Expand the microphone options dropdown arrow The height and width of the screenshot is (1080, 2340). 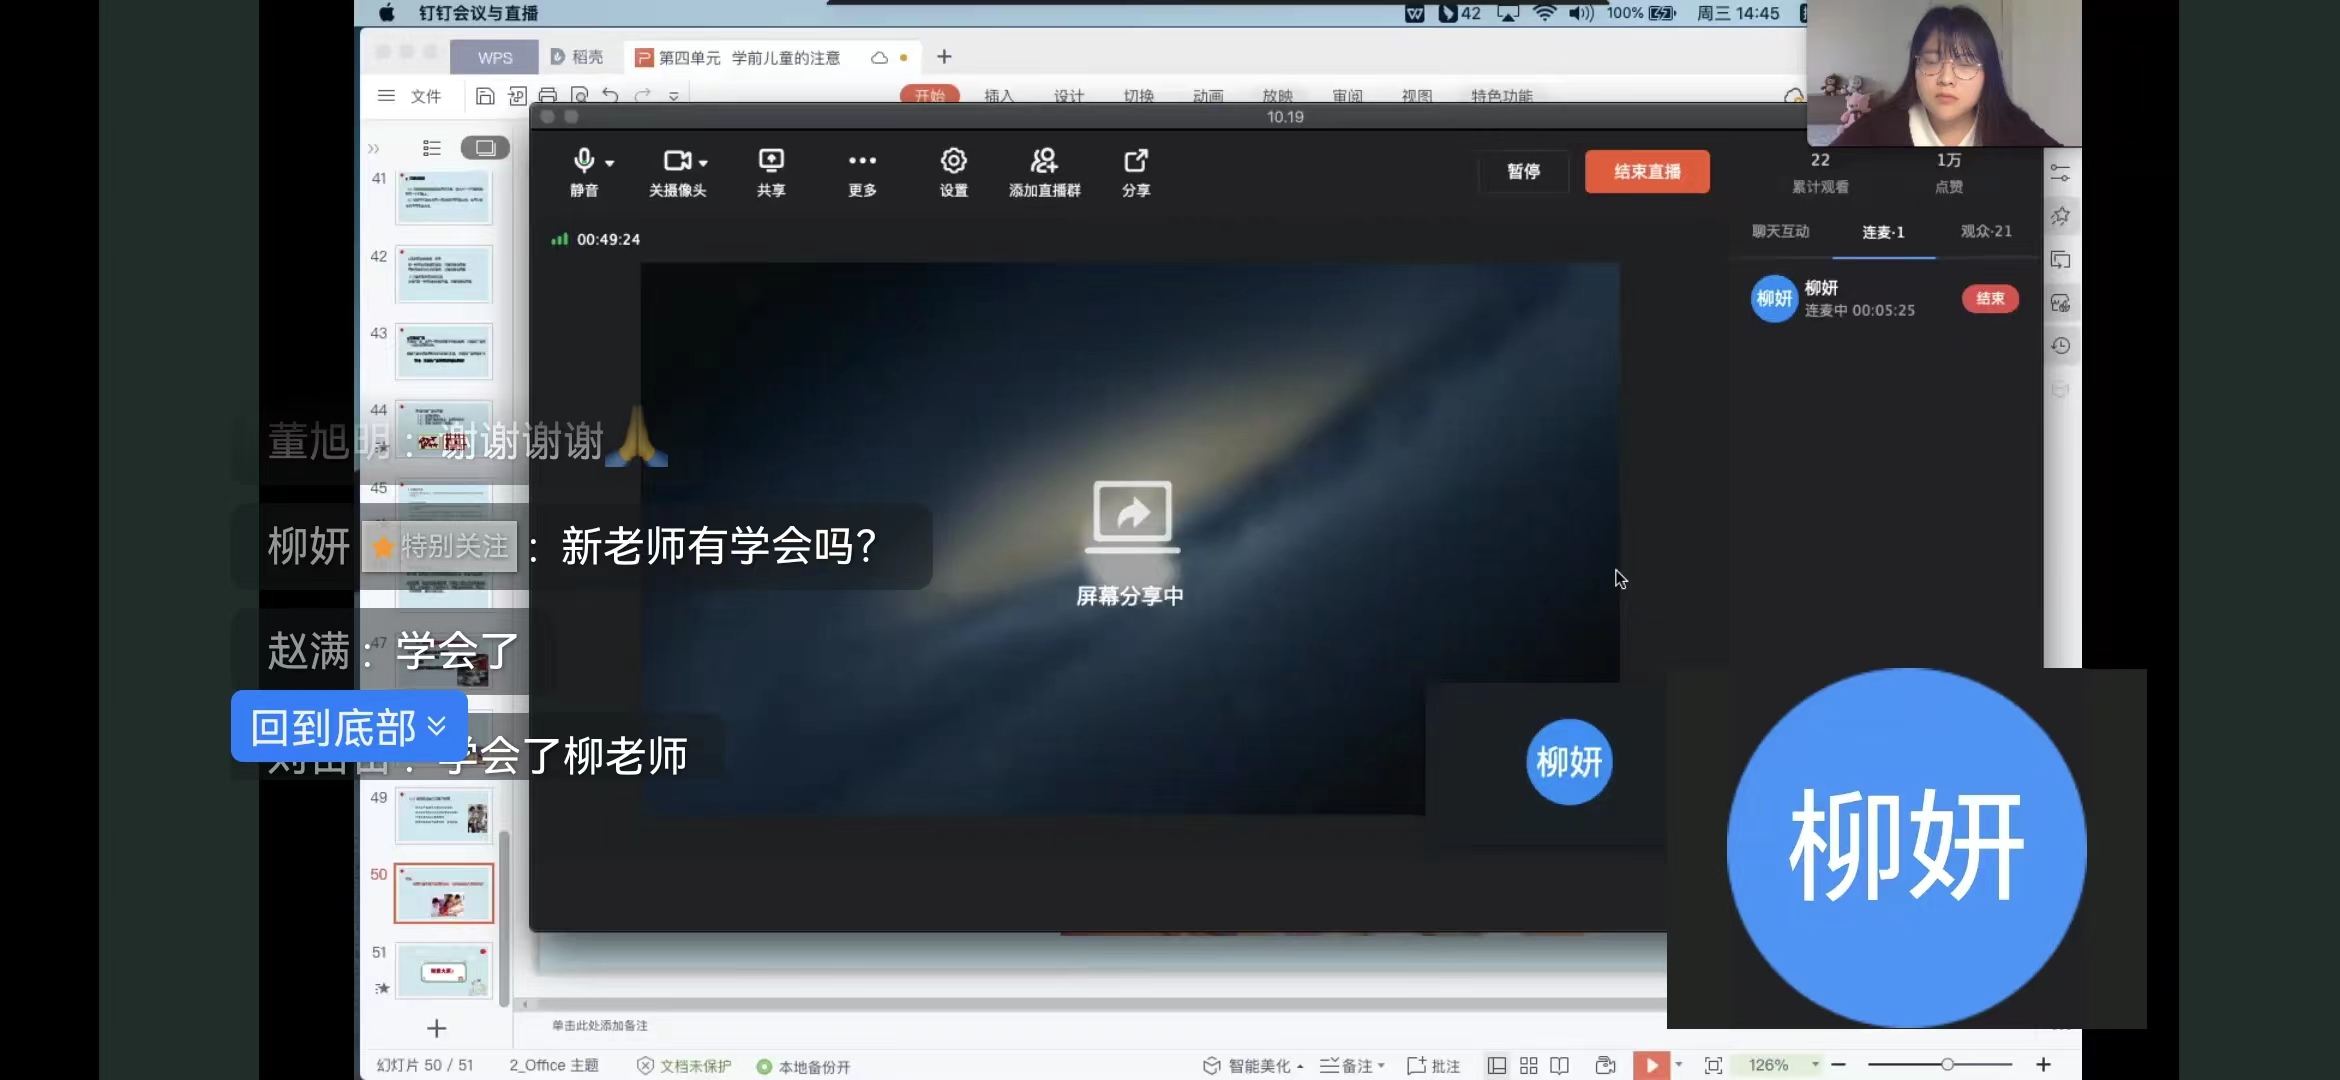pyautogui.click(x=610, y=163)
